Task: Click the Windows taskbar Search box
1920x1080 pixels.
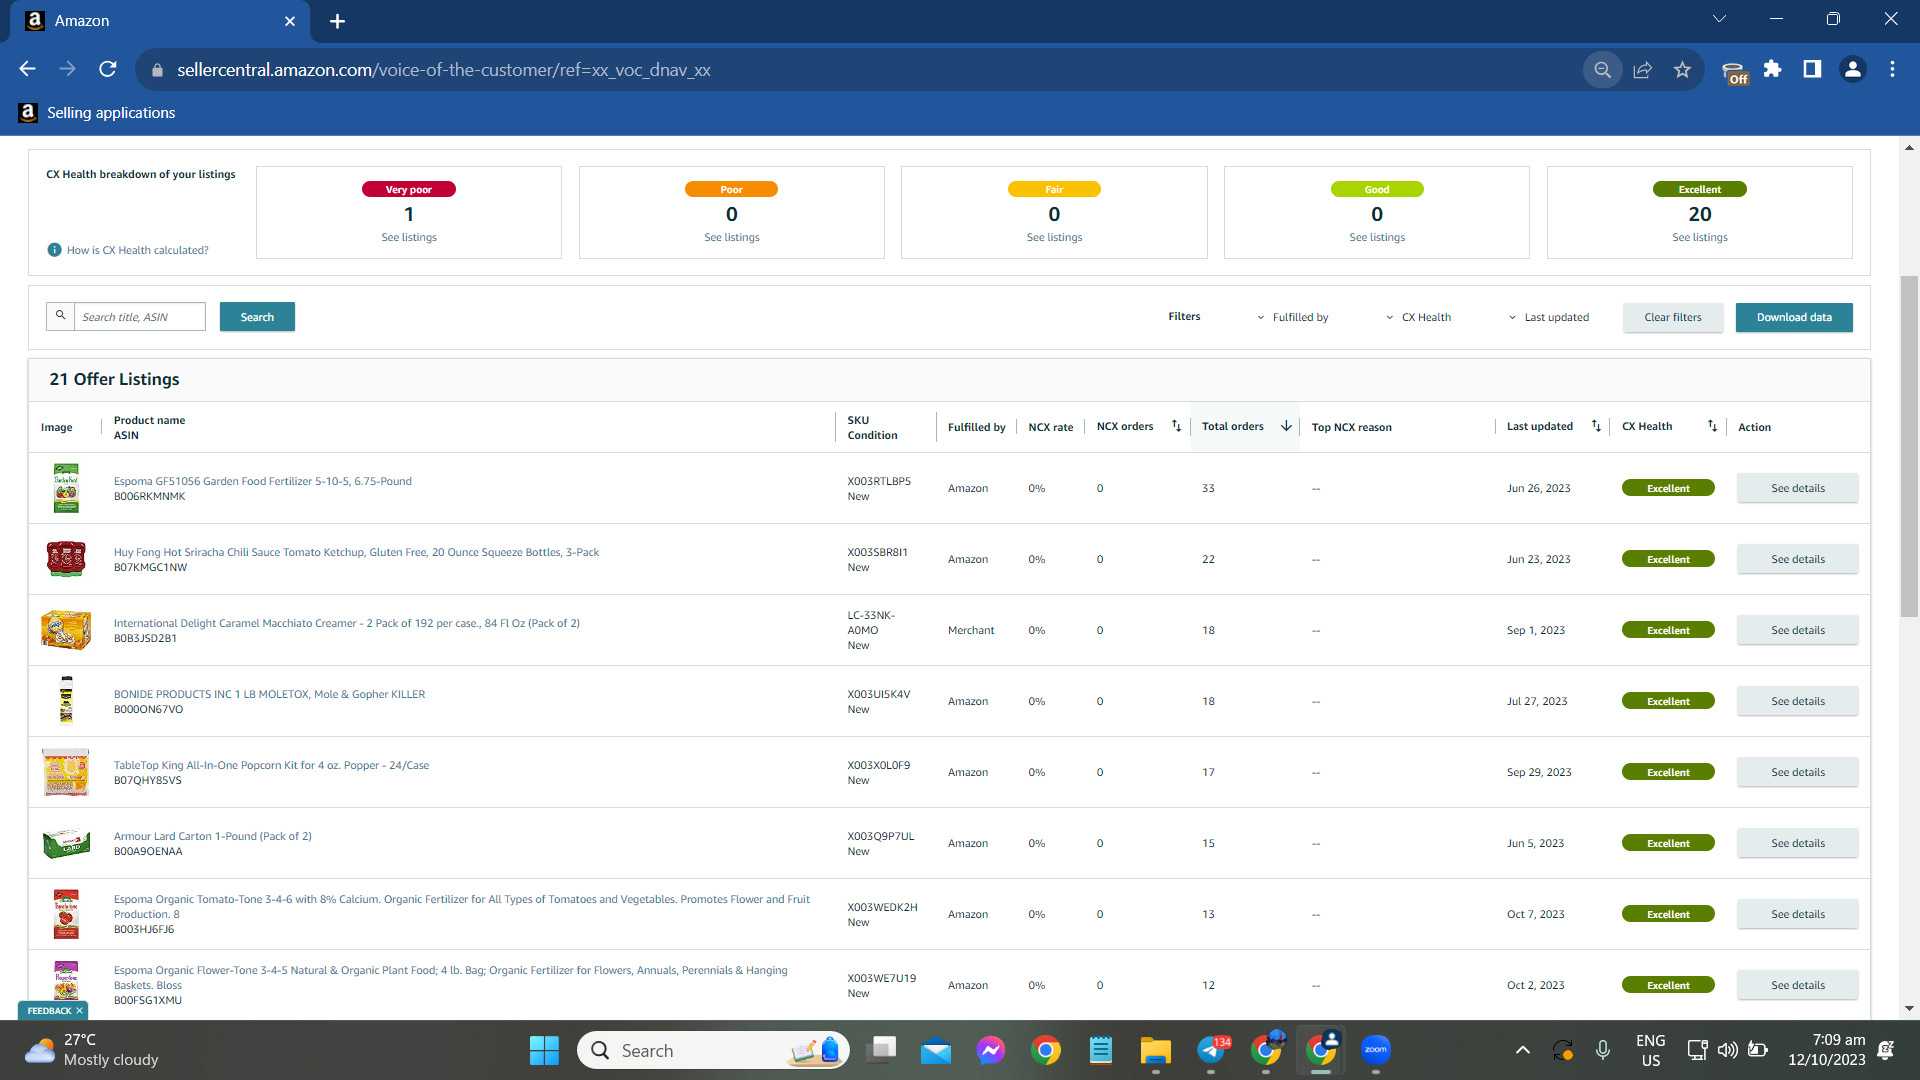Action: click(x=713, y=1051)
